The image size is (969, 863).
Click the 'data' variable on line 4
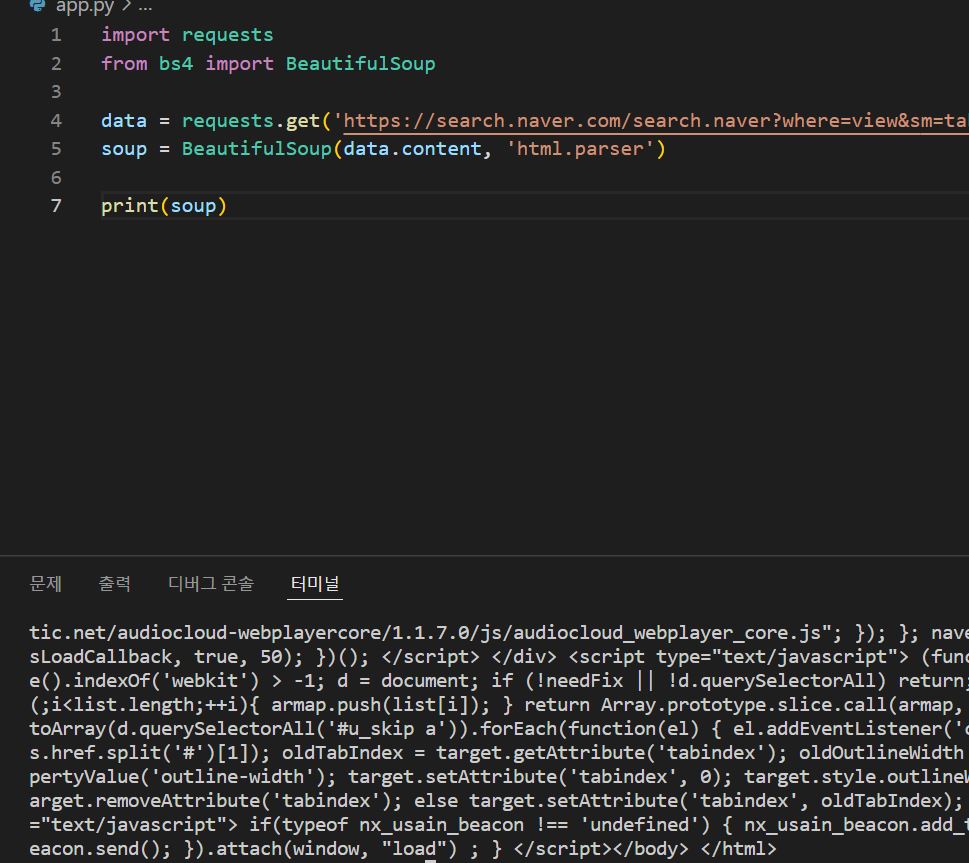[124, 121]
